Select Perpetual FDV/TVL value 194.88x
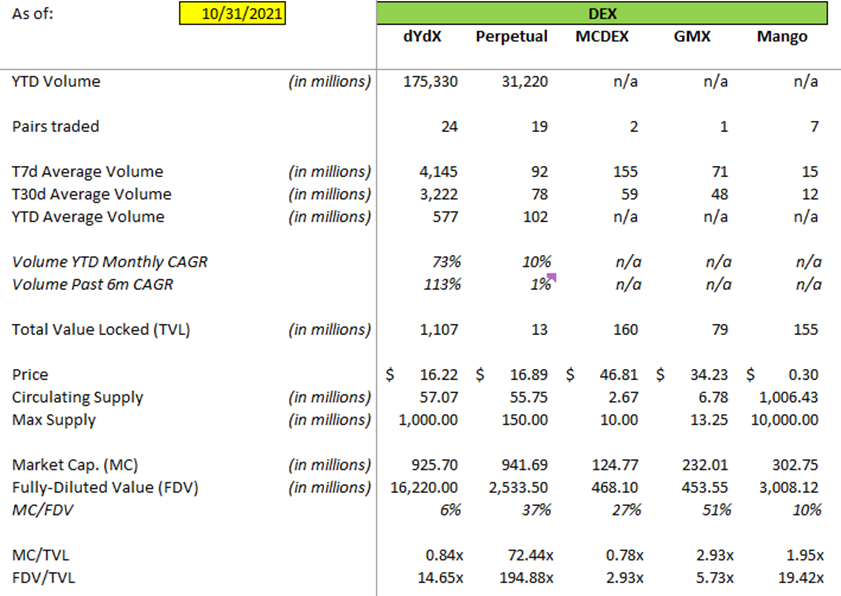This screenshot has height=596, width=841. pos(526,577)
